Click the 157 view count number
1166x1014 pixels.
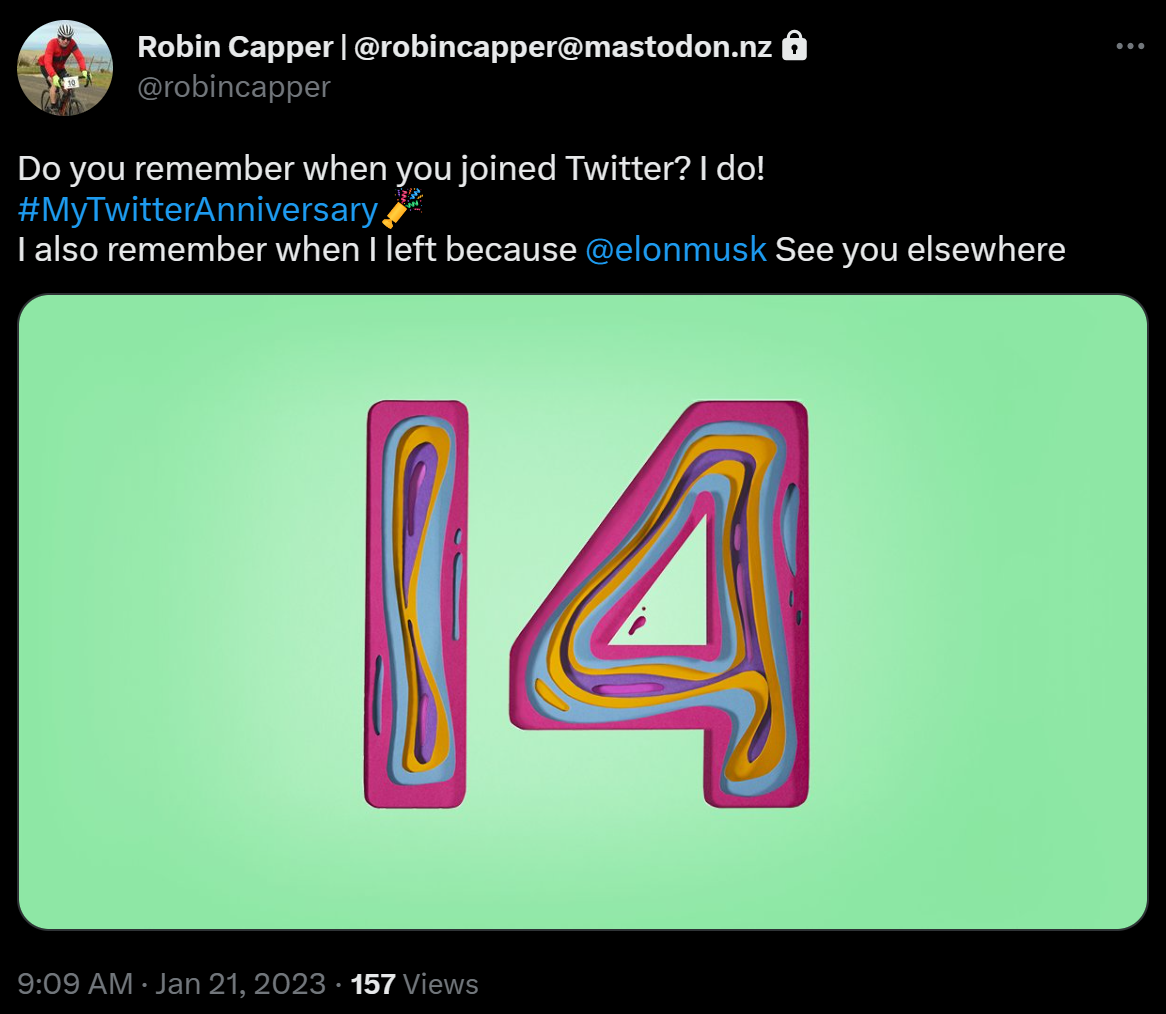tap(373, 984)
